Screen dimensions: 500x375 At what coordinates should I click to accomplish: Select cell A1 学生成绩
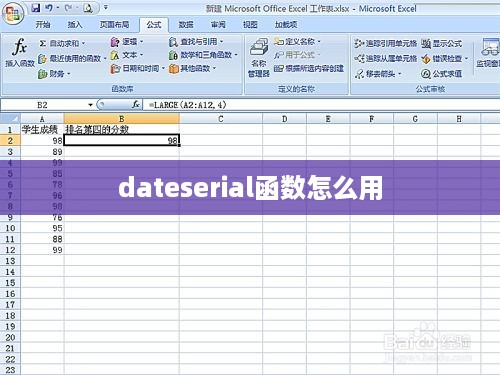point(42,130)
